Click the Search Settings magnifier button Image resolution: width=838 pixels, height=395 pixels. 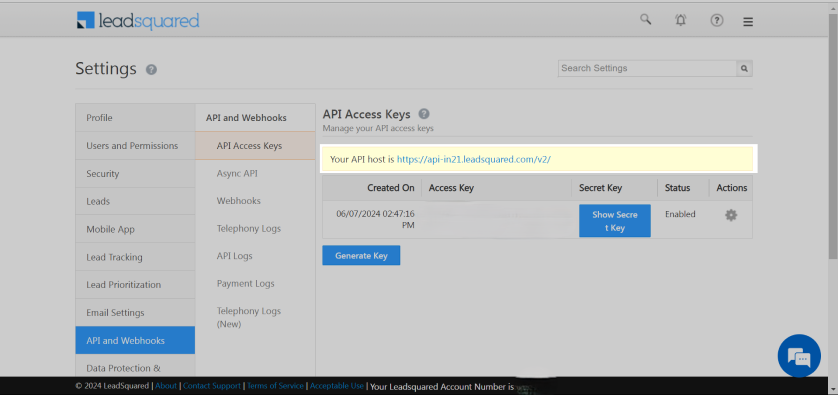744,68
